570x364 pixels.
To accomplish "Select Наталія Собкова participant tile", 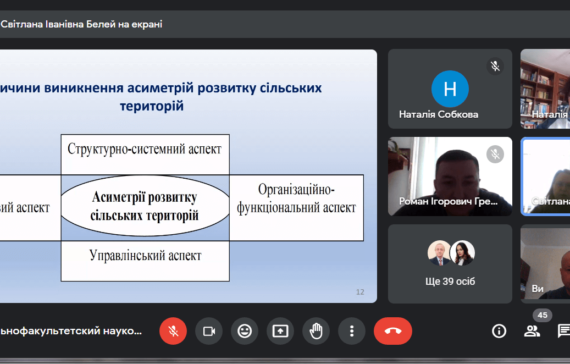I will click(450, 89).
